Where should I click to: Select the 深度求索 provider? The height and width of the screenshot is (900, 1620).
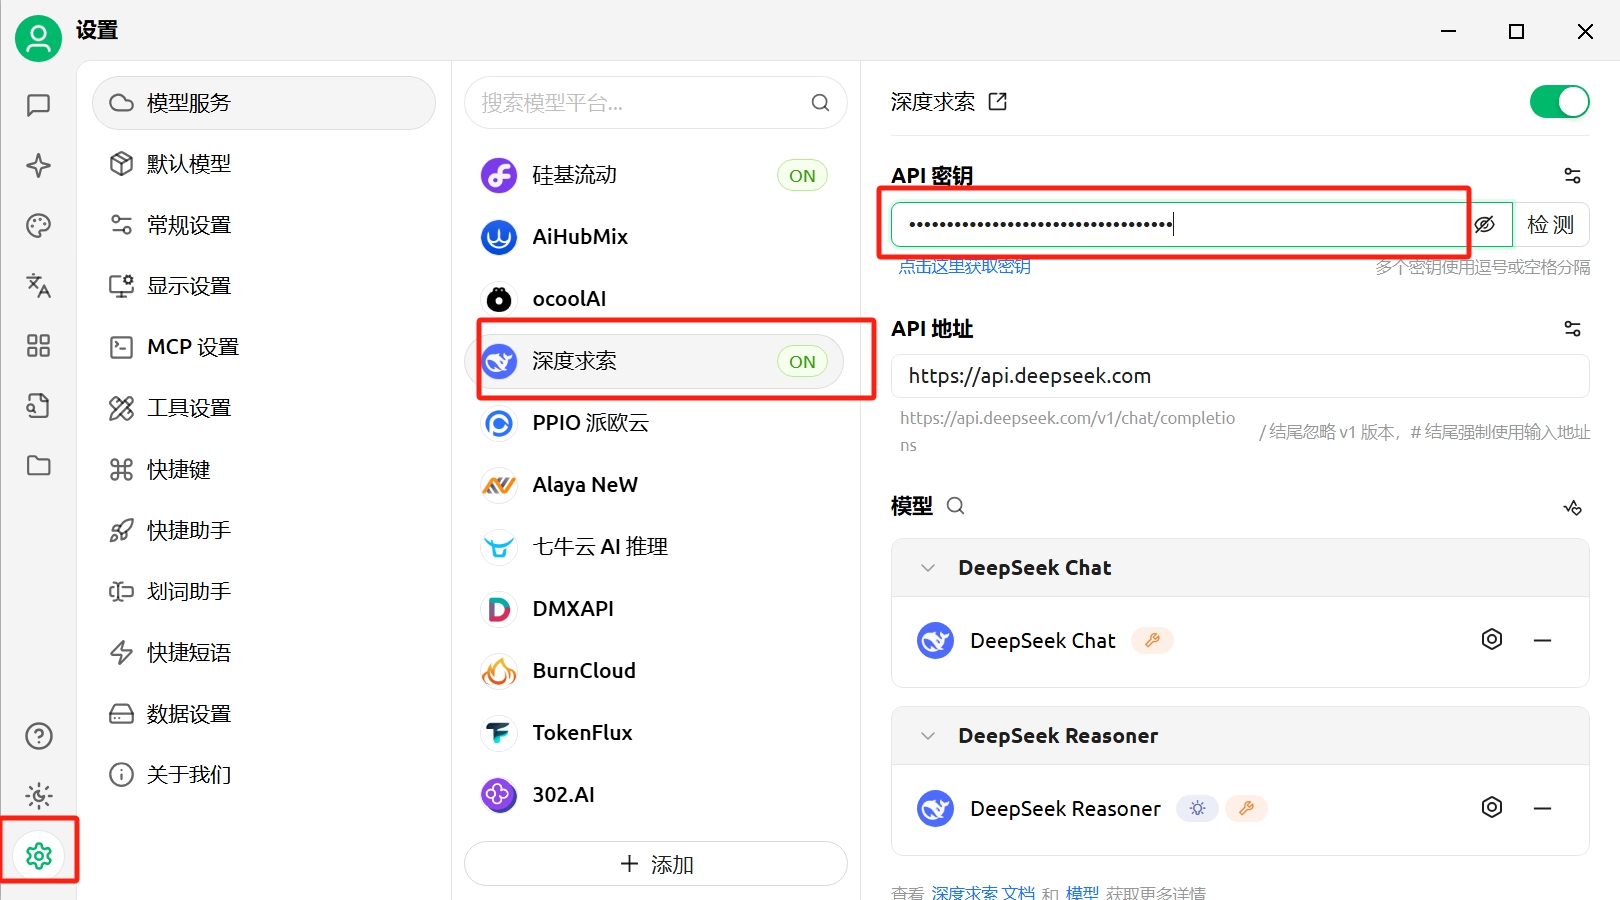pos(656,361)
